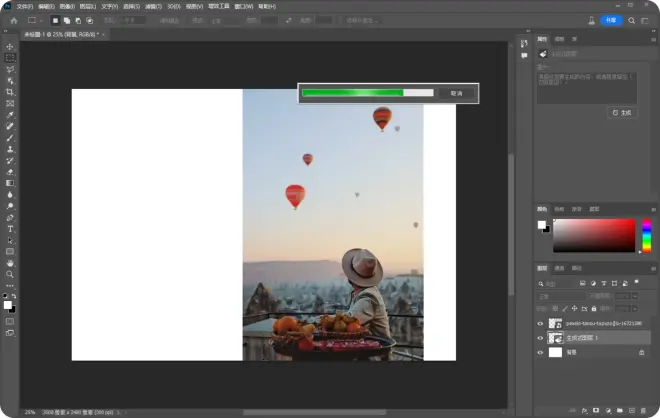Select the Pen tool

[x=10, y=218]
